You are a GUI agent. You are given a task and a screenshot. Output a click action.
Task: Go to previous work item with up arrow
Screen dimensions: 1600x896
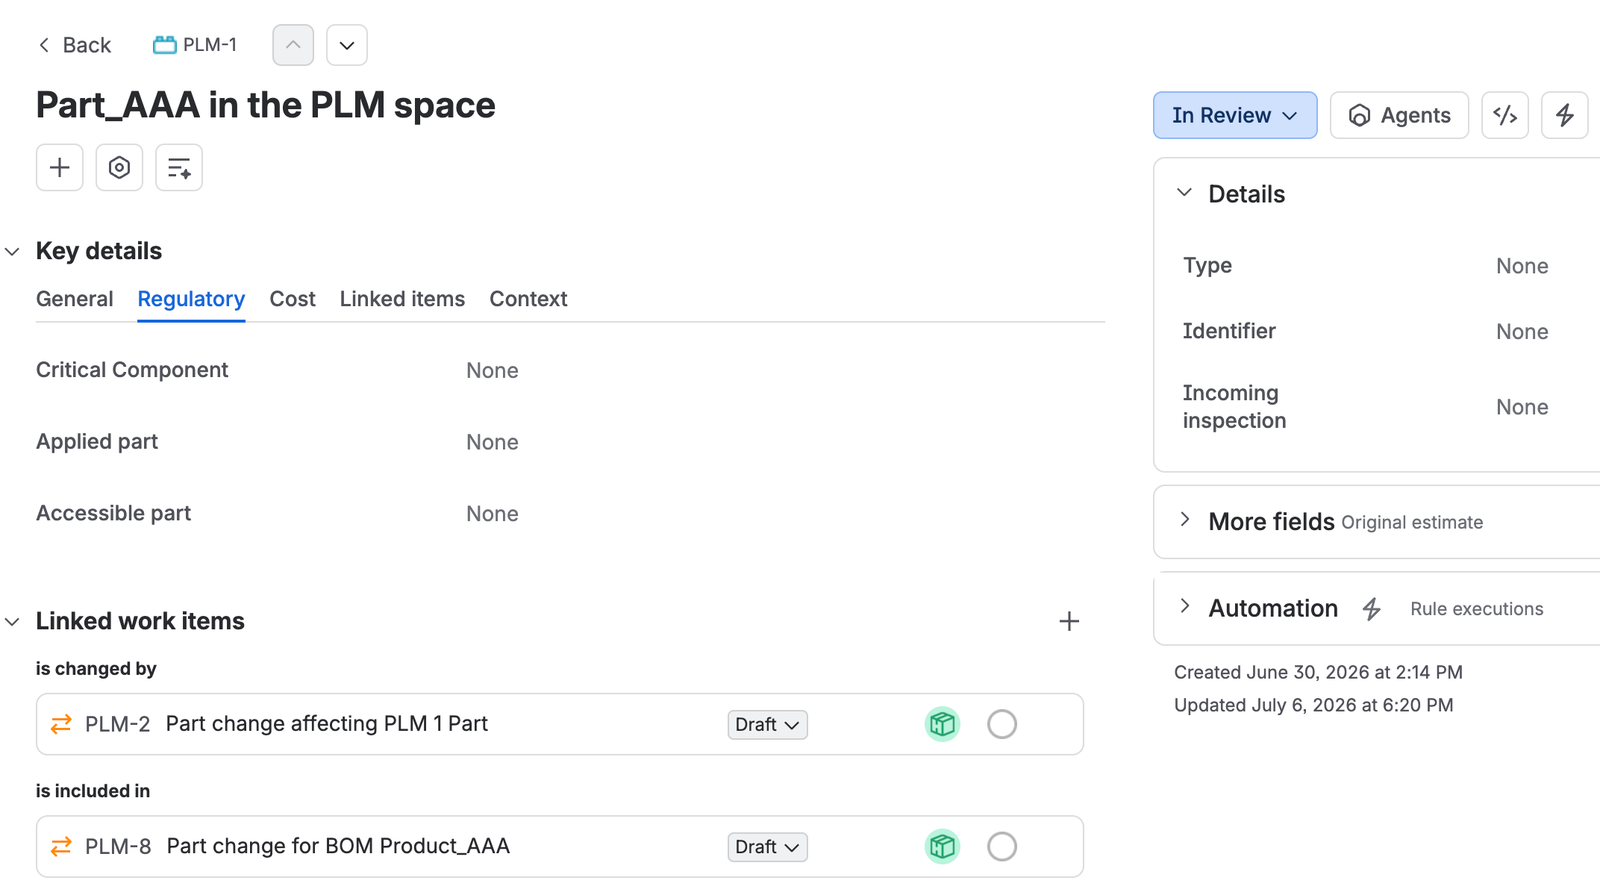293,45
